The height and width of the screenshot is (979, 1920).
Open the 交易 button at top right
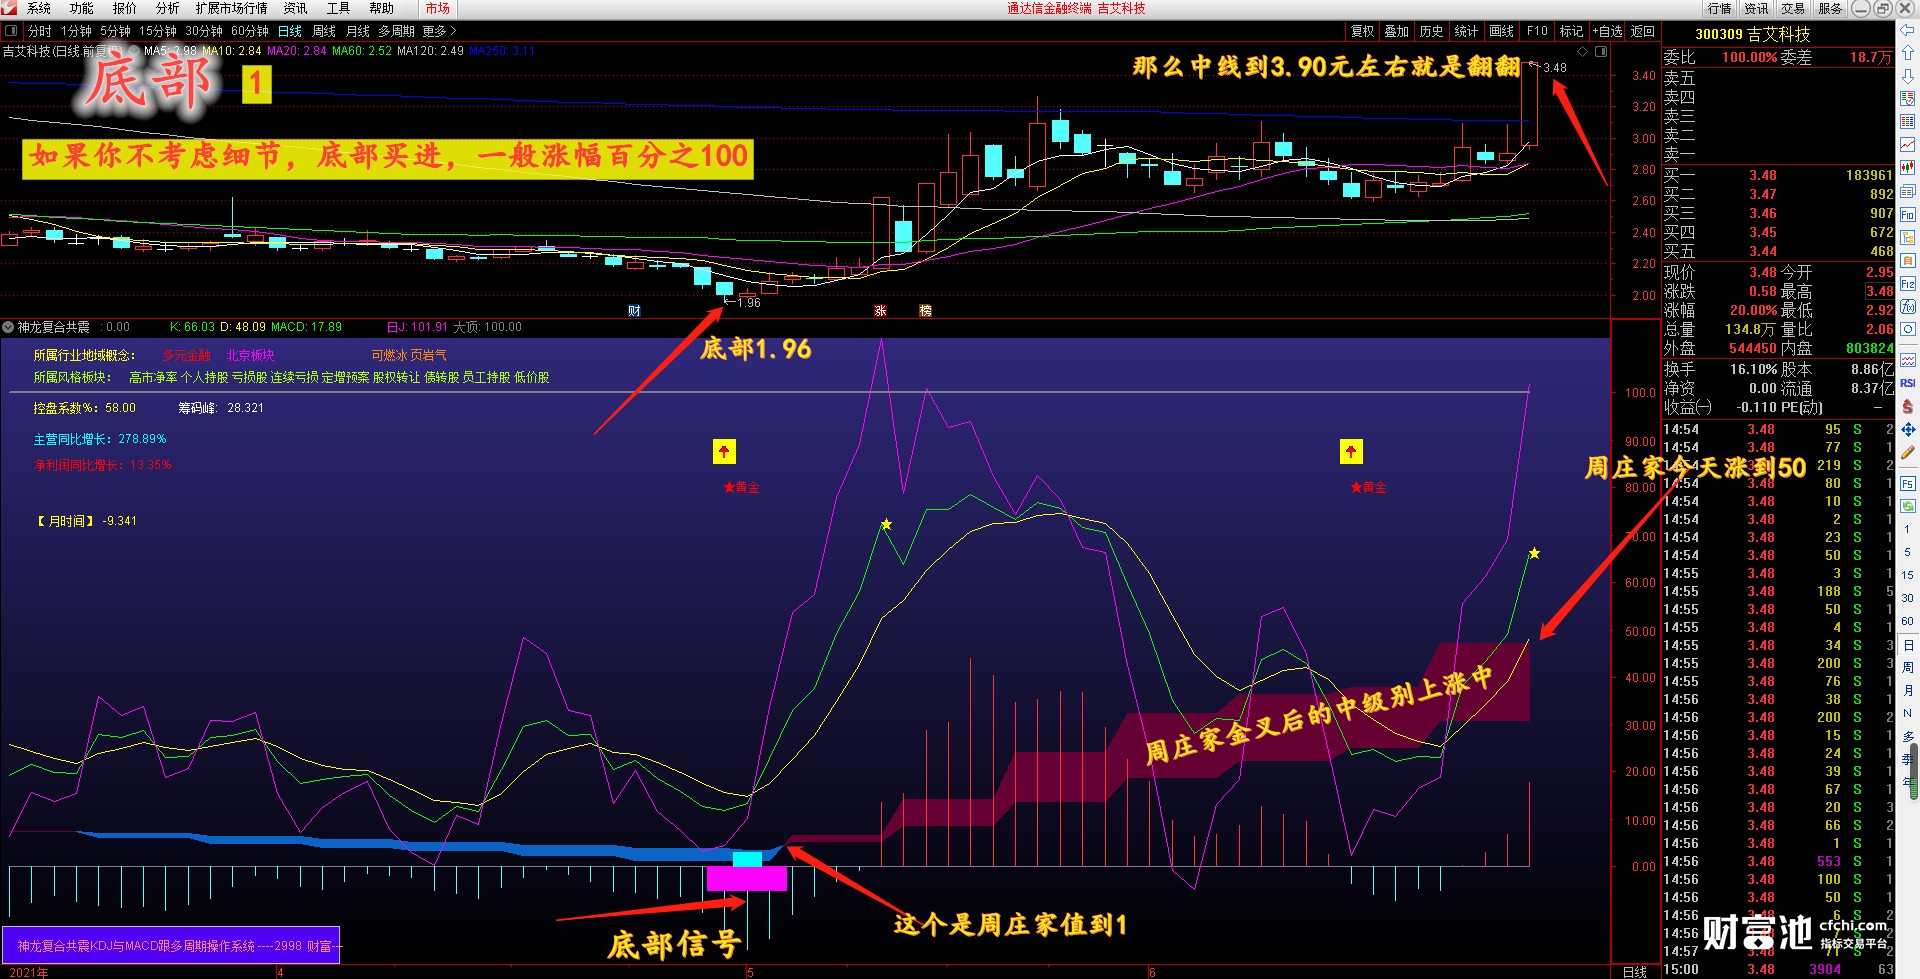click(1793, 8)
